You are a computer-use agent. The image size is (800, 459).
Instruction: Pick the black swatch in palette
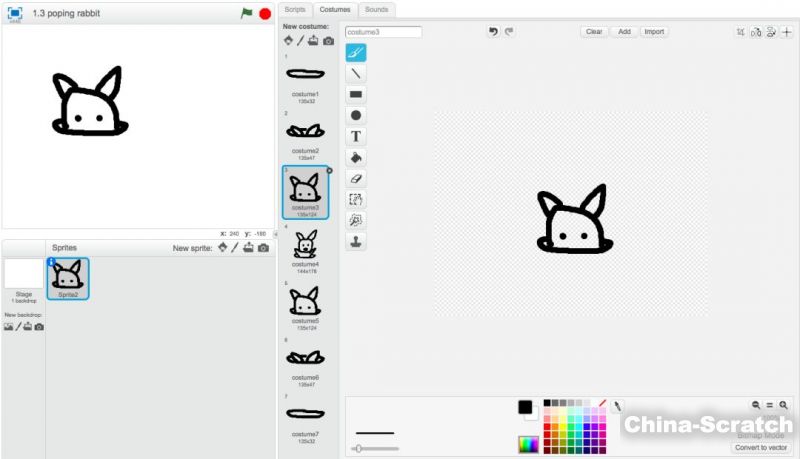click(x=547, y=403)
